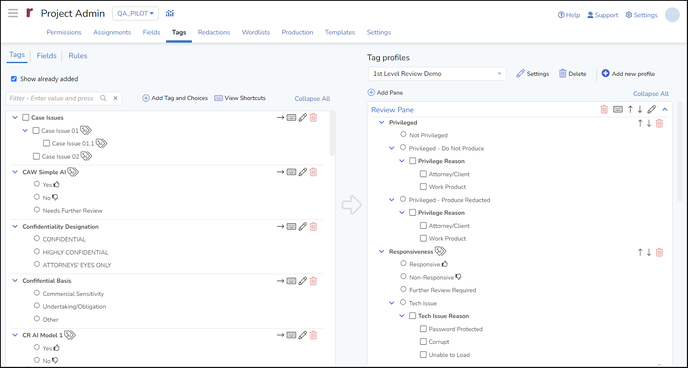Screen dimensions: 688x368
Task: Check the Case Issue 01 checkbox
Action: [x=36, y=131]
